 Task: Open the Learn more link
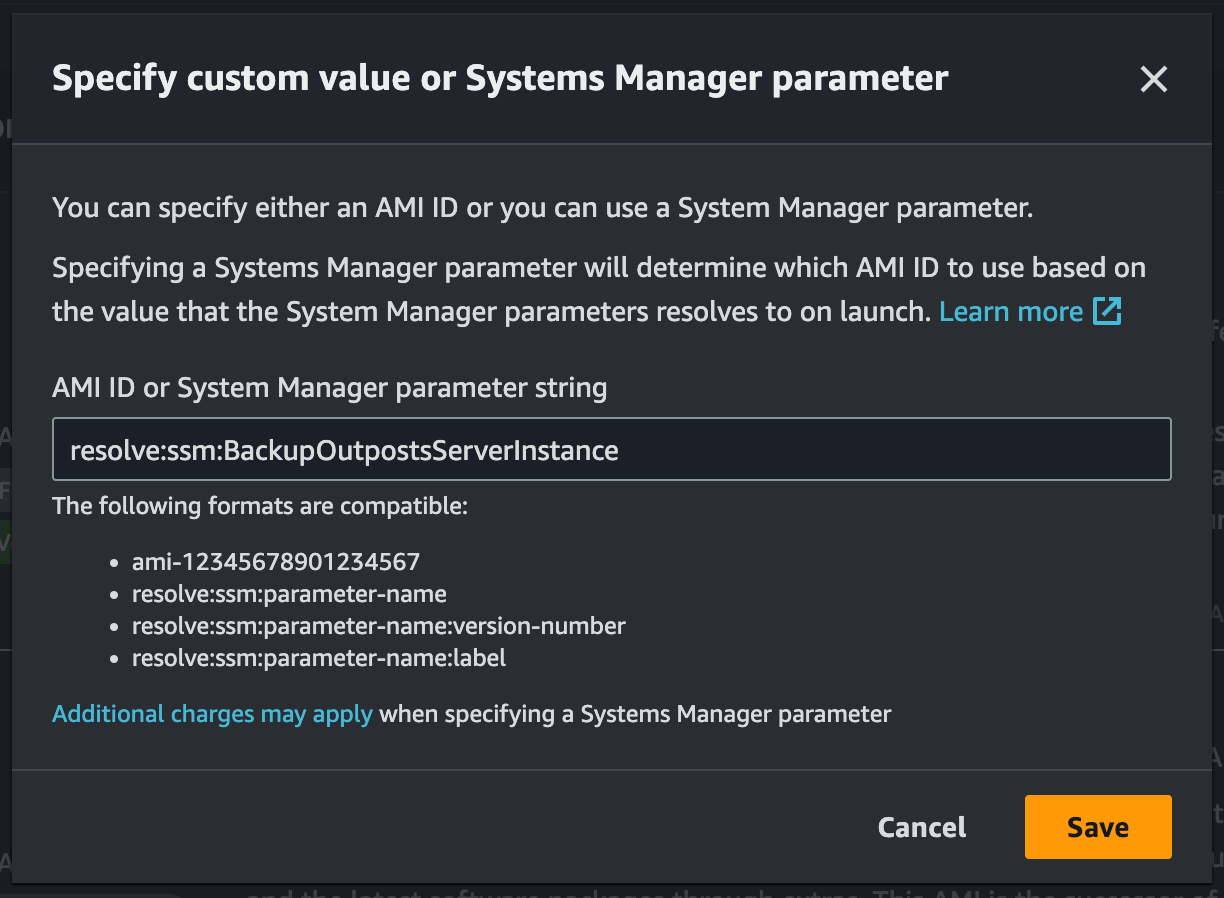pos(1011,311)
